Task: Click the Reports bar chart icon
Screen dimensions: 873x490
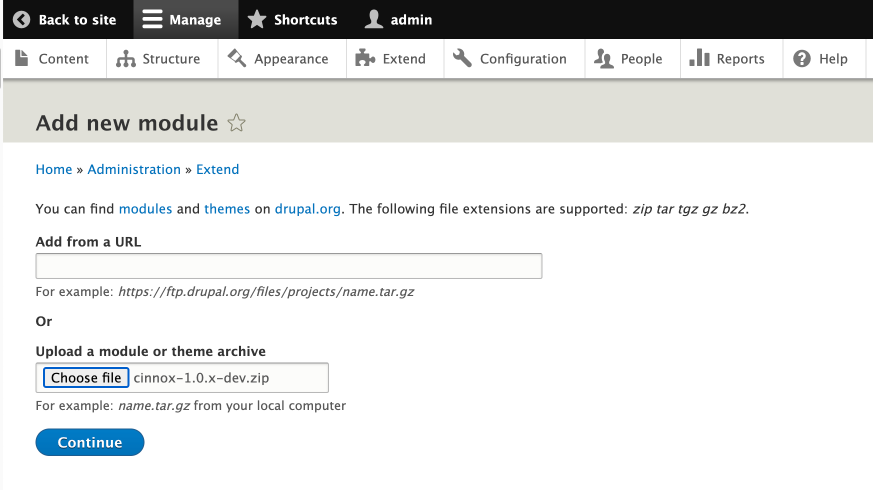Action: coord(700,59)
